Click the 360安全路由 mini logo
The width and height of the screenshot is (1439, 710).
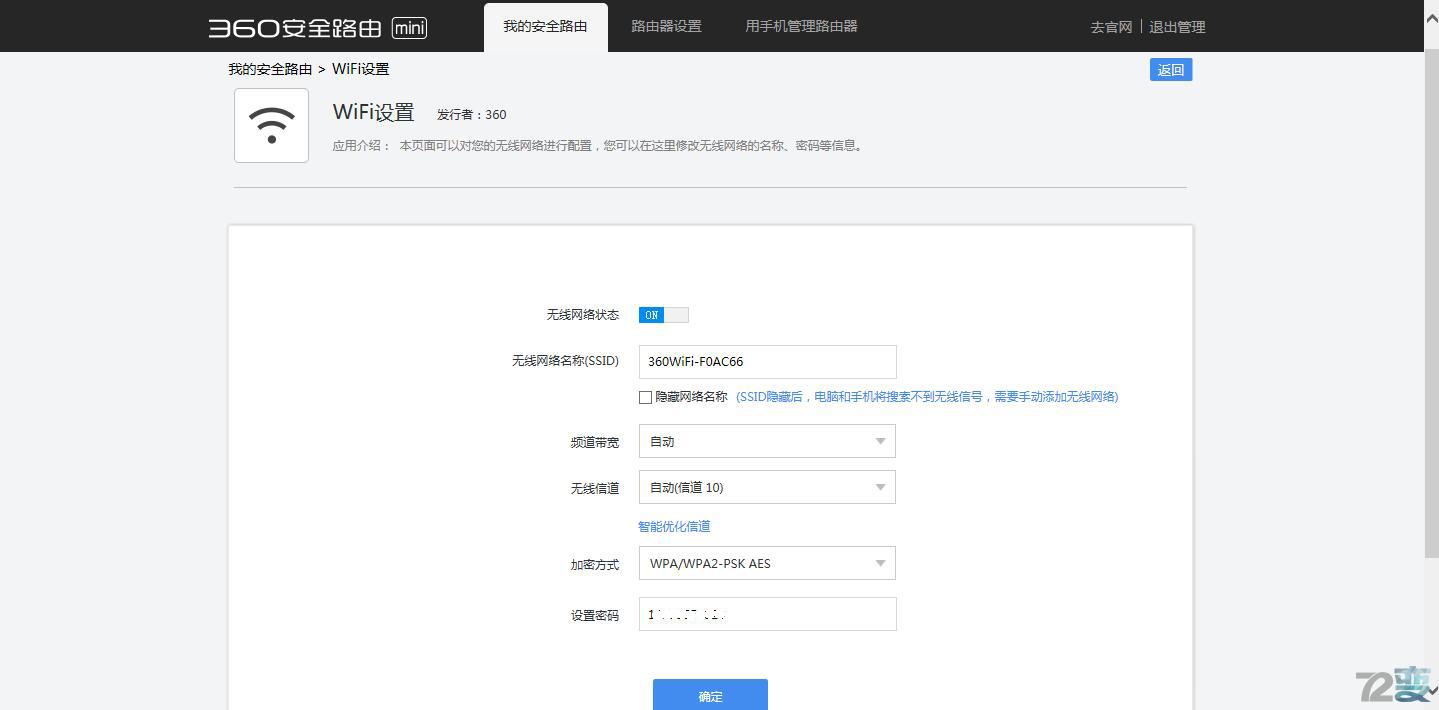[x=316, y=27]
